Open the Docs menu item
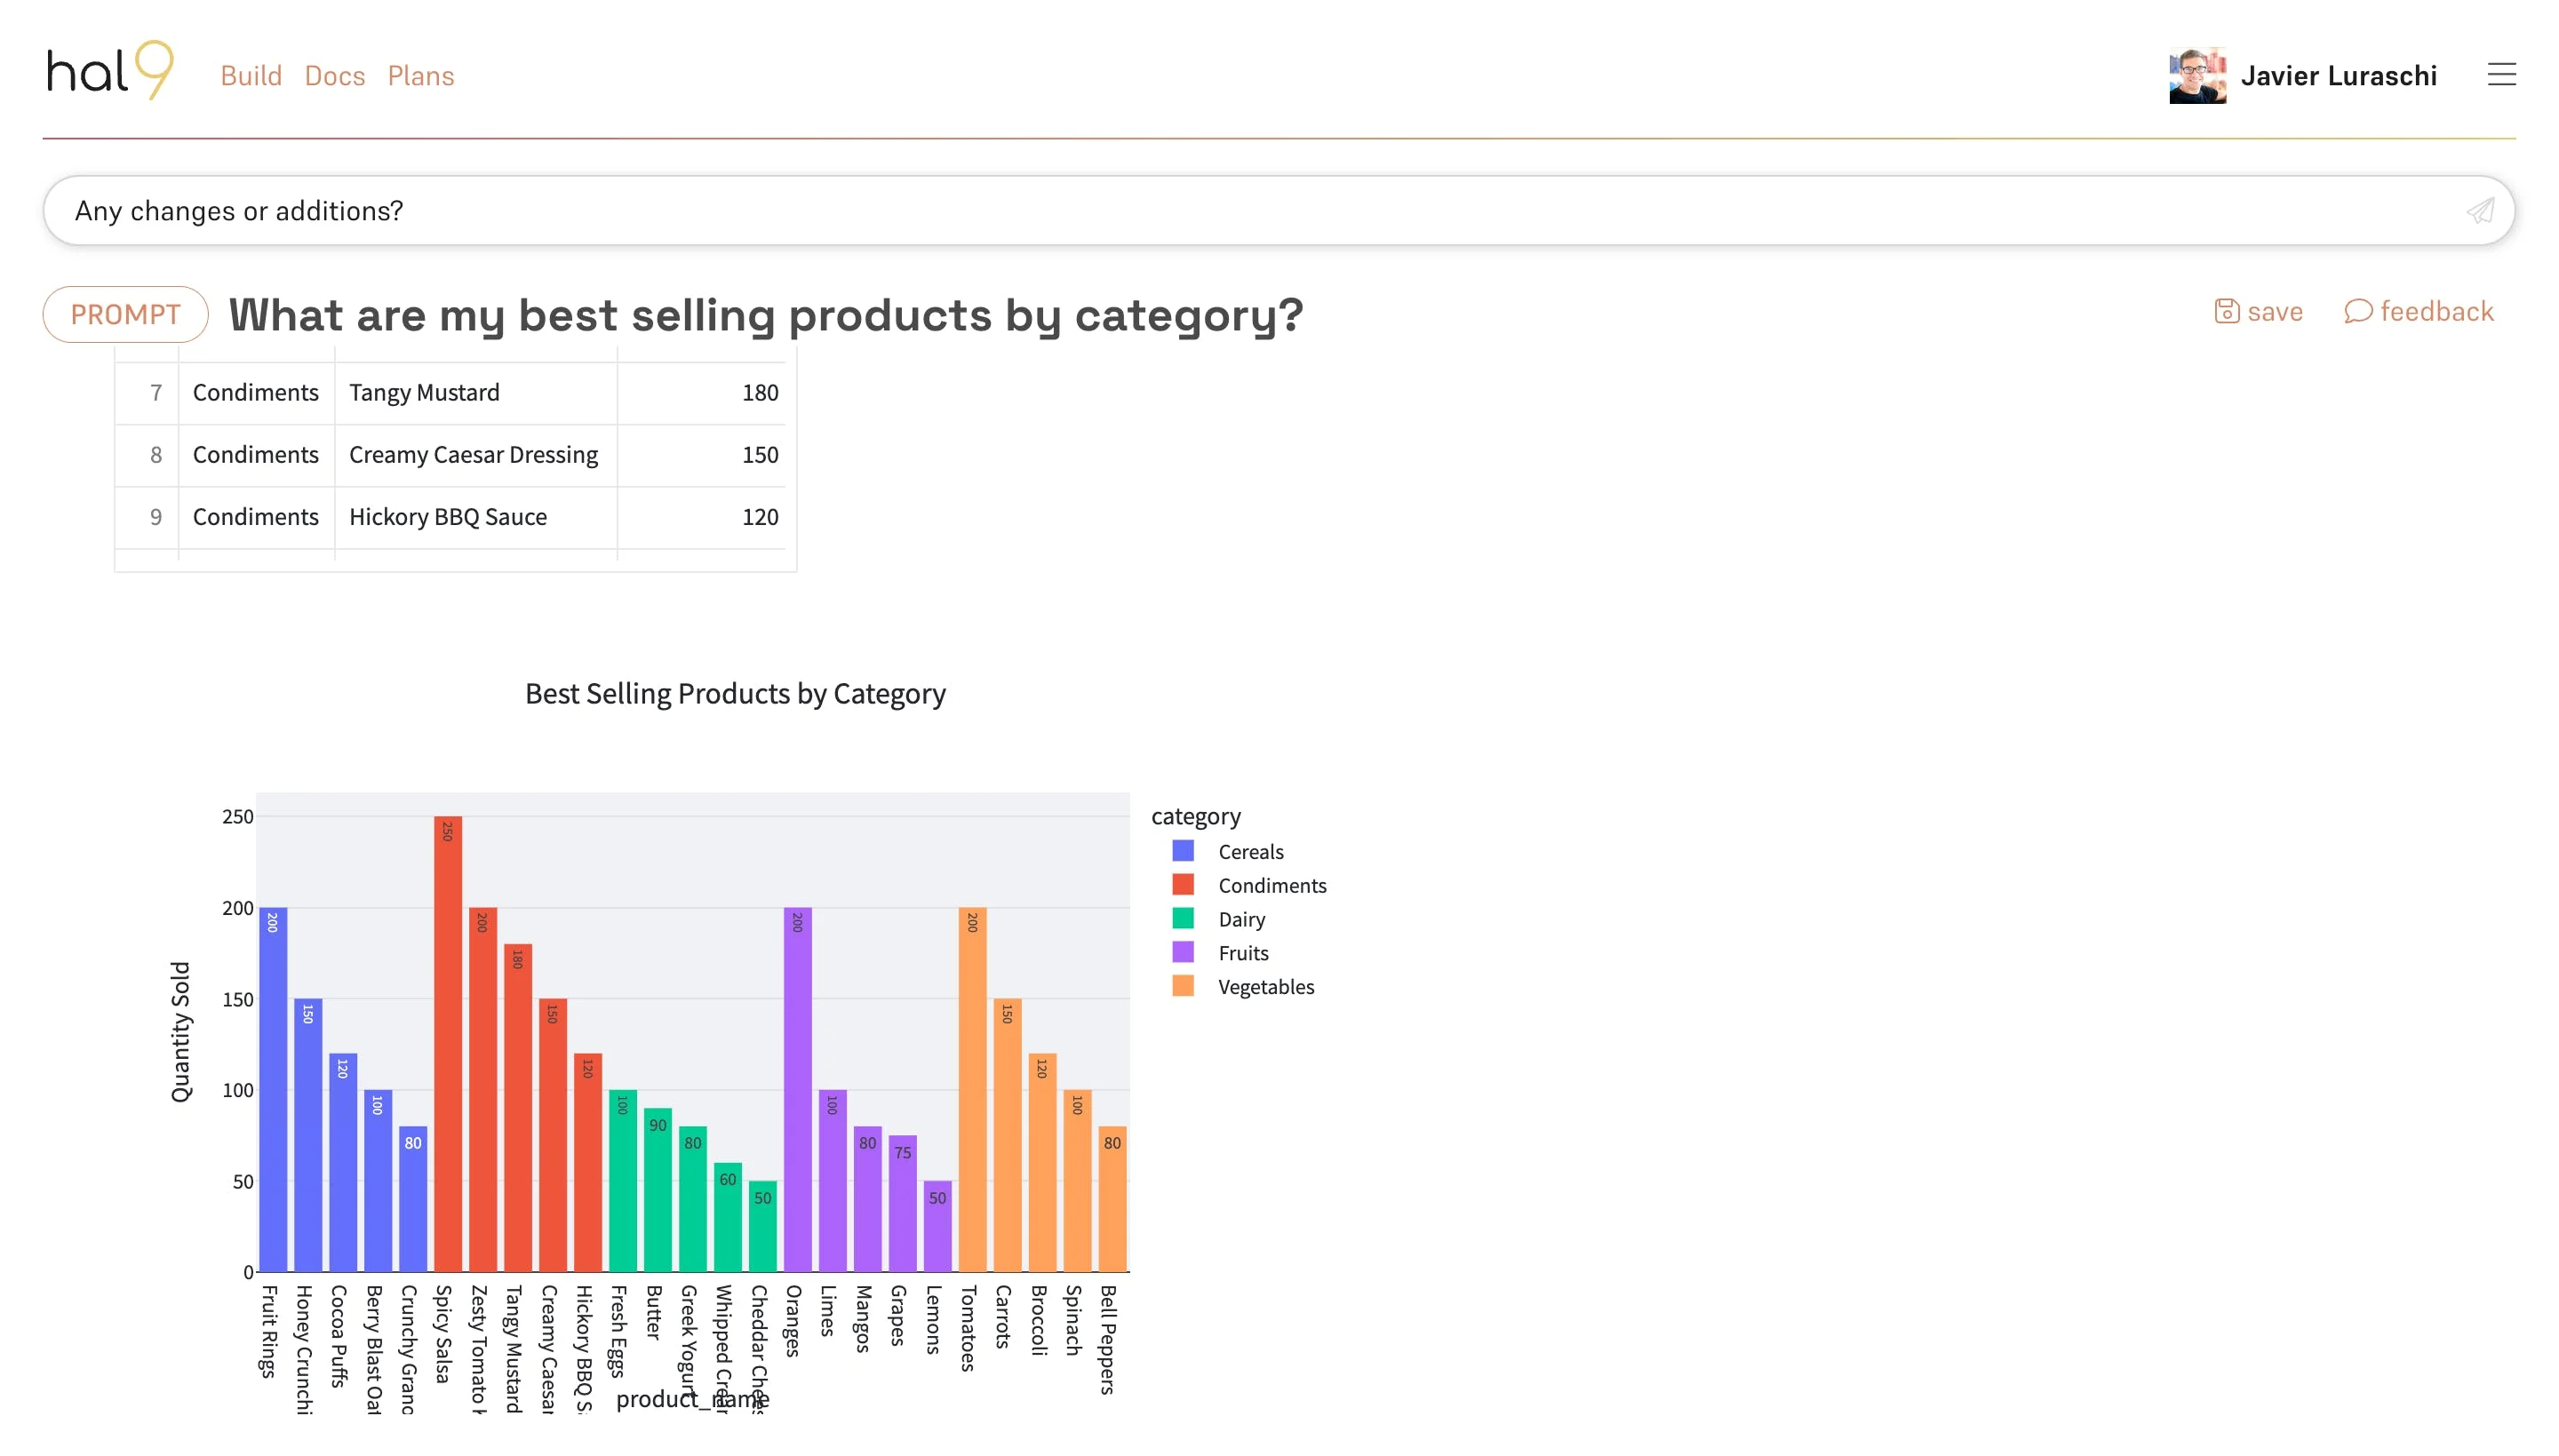2559x1456 pixels. (334, 76)
